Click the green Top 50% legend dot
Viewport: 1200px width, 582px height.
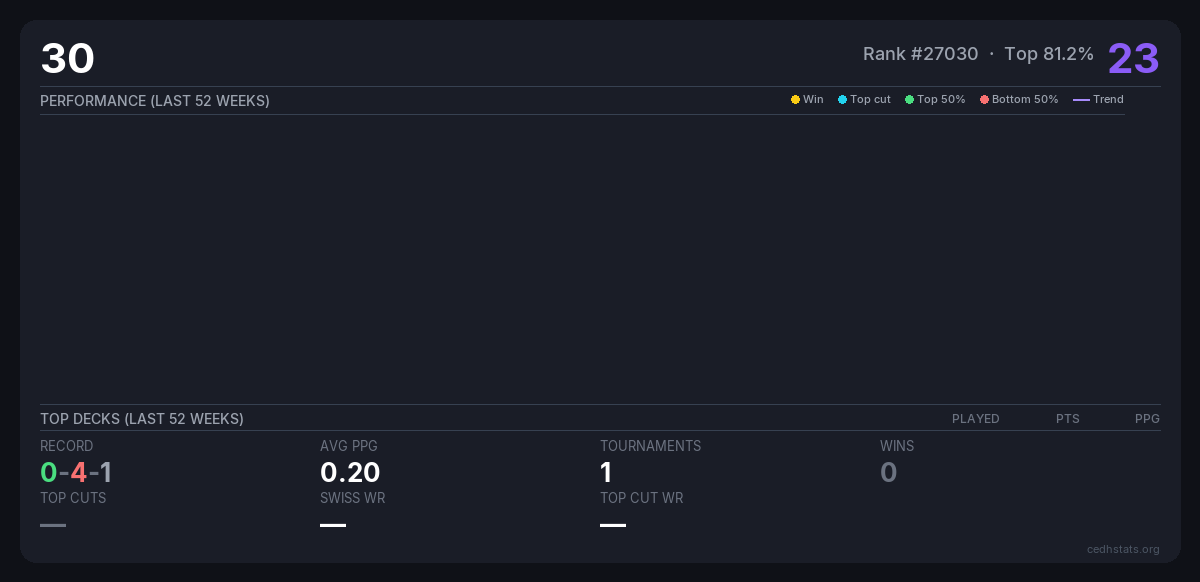[x=909, y=100]
